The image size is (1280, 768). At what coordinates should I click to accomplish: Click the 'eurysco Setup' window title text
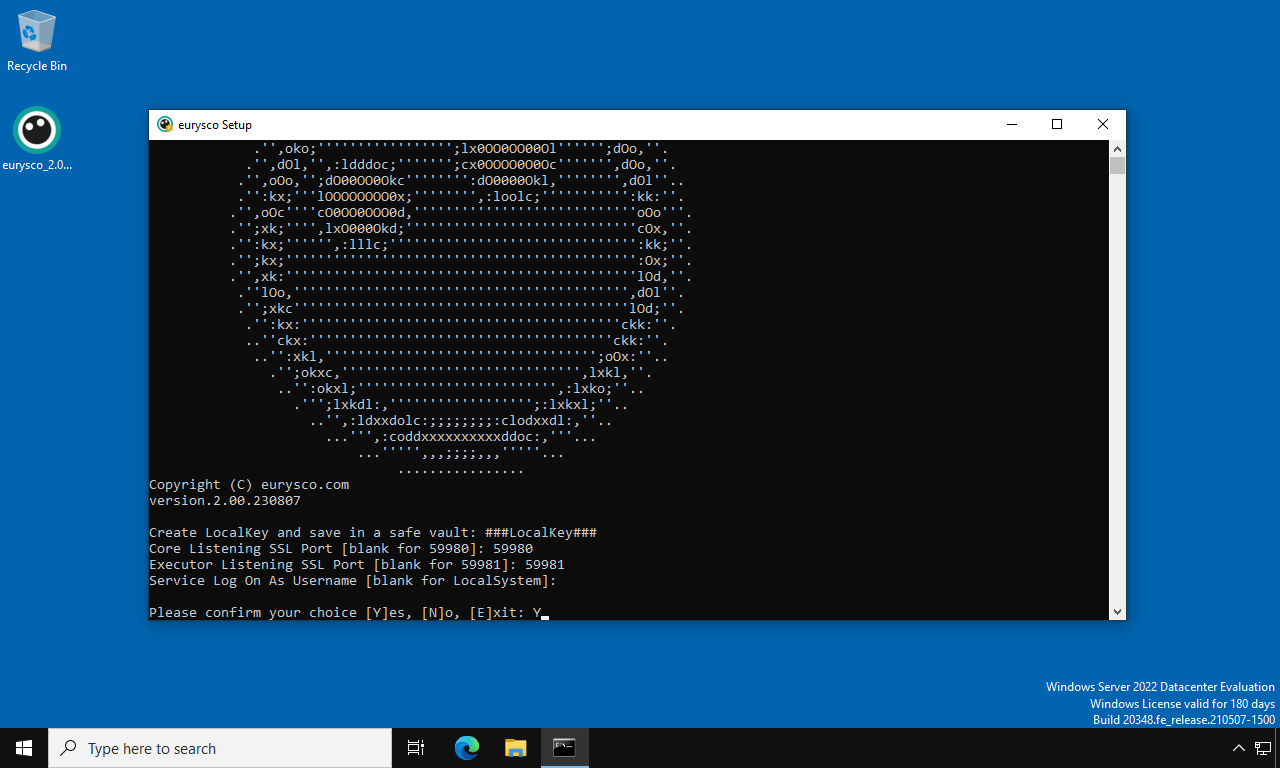[x=215, y=125]
